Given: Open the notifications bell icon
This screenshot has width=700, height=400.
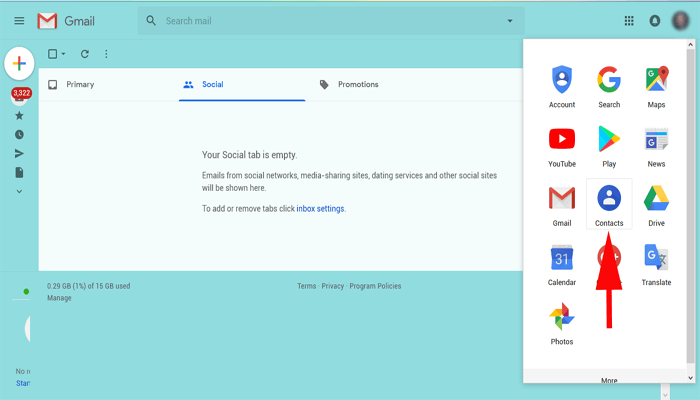Looking at the screenshot, I should pos(654,21).
